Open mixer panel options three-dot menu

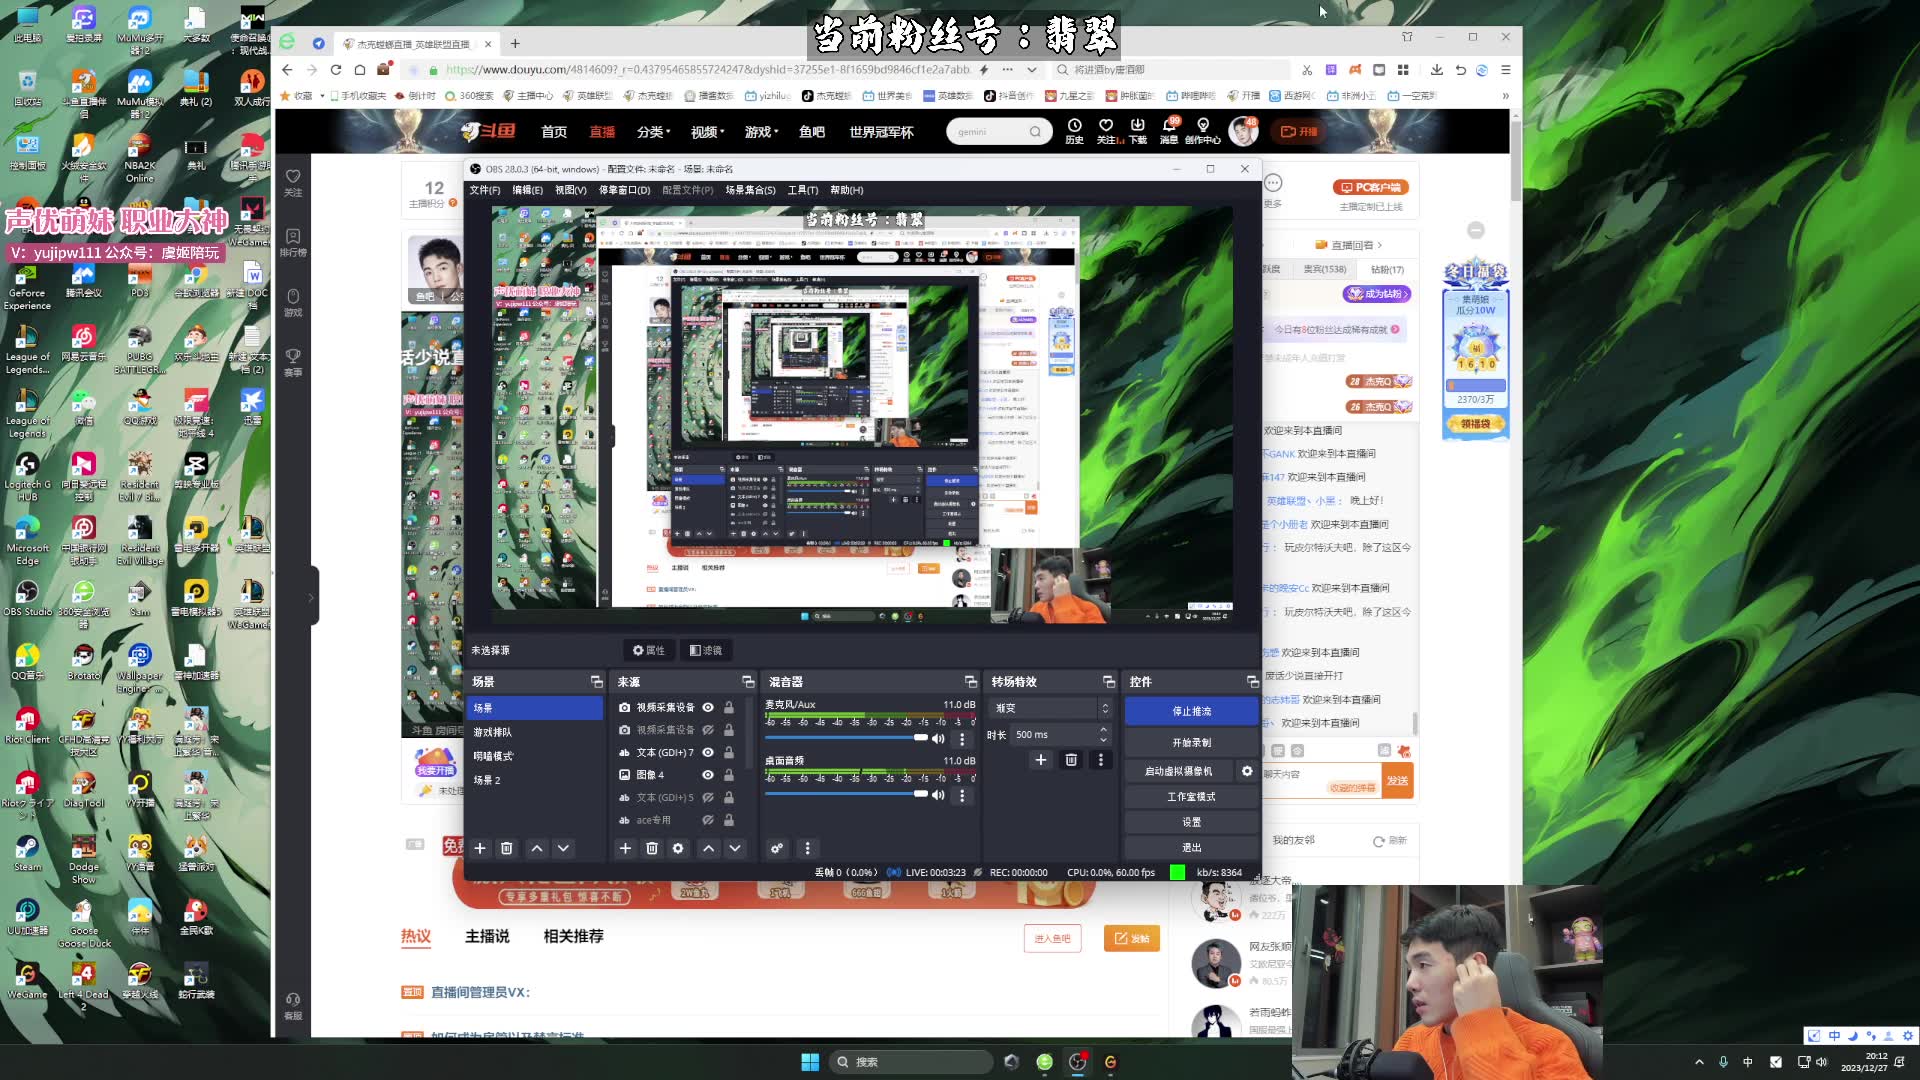(x=808, y=848)
